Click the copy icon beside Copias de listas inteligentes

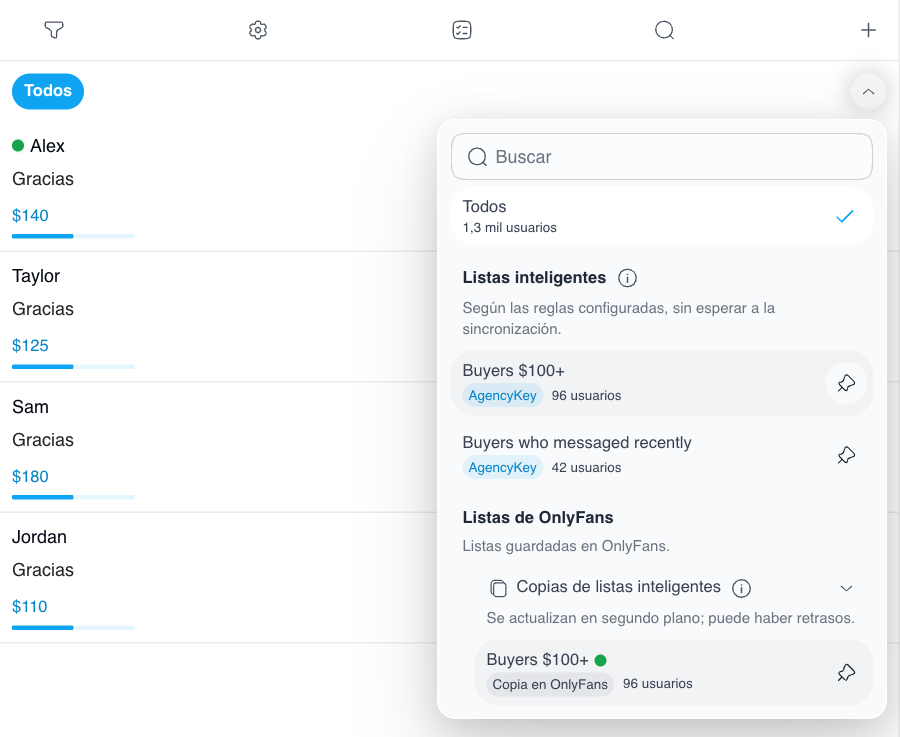tap(498, 588)
